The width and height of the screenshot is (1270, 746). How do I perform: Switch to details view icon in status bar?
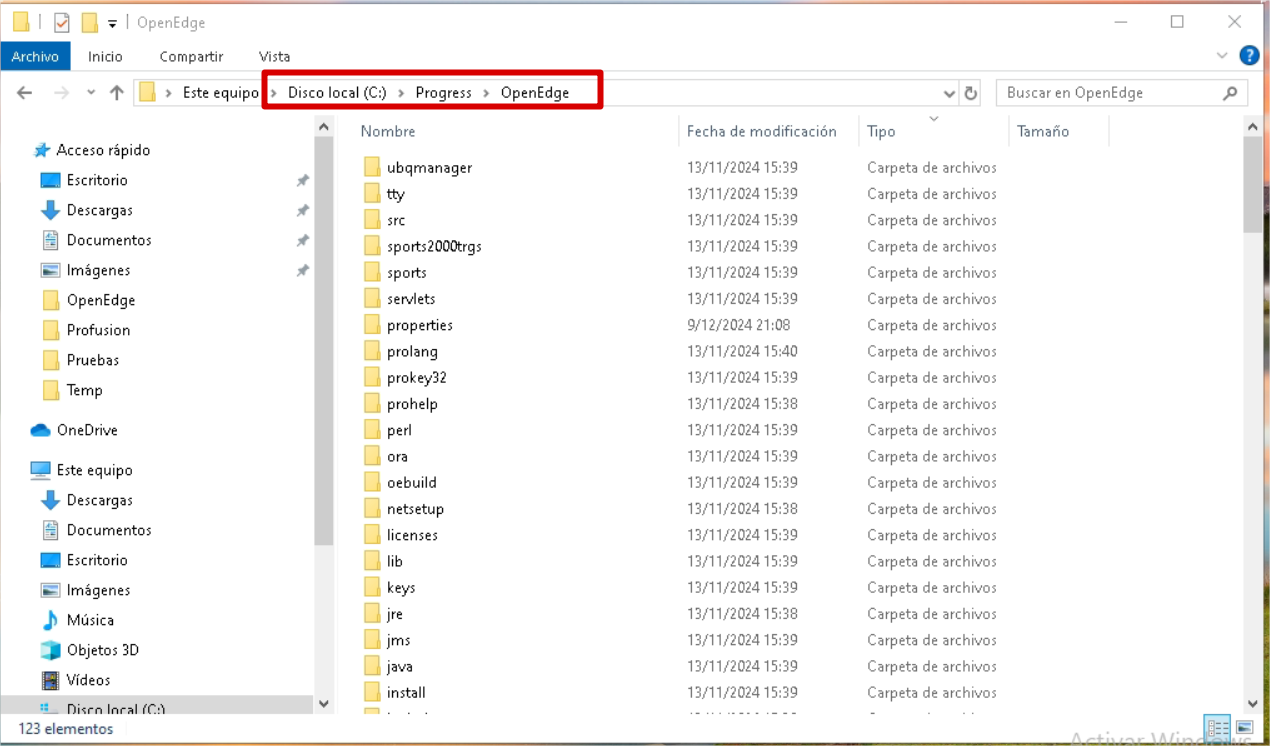click(1217, 728)
